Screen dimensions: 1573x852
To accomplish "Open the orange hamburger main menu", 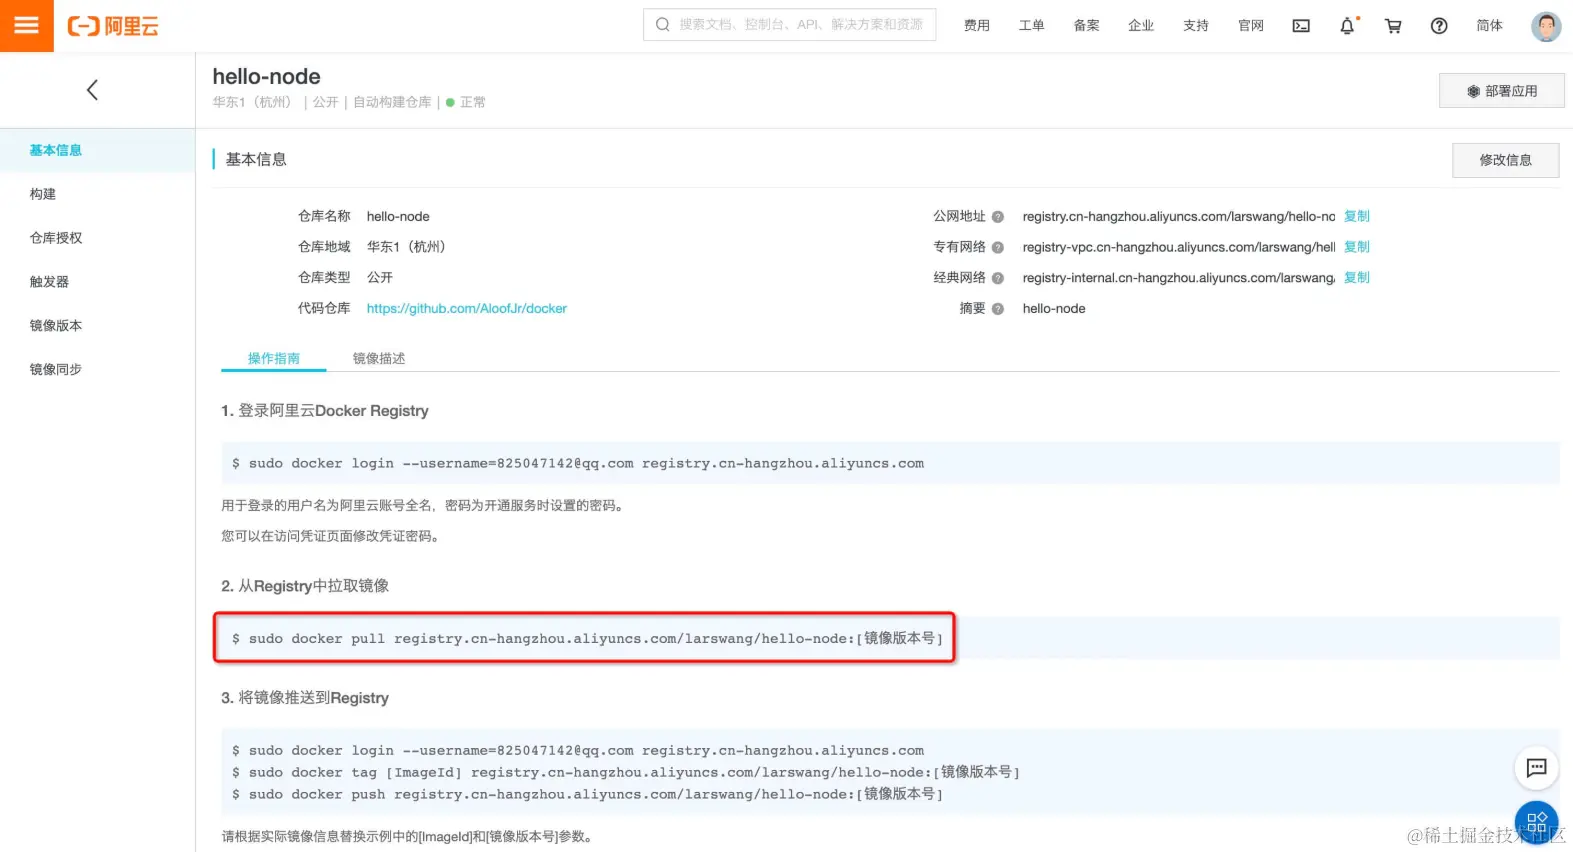I will 27,26.
